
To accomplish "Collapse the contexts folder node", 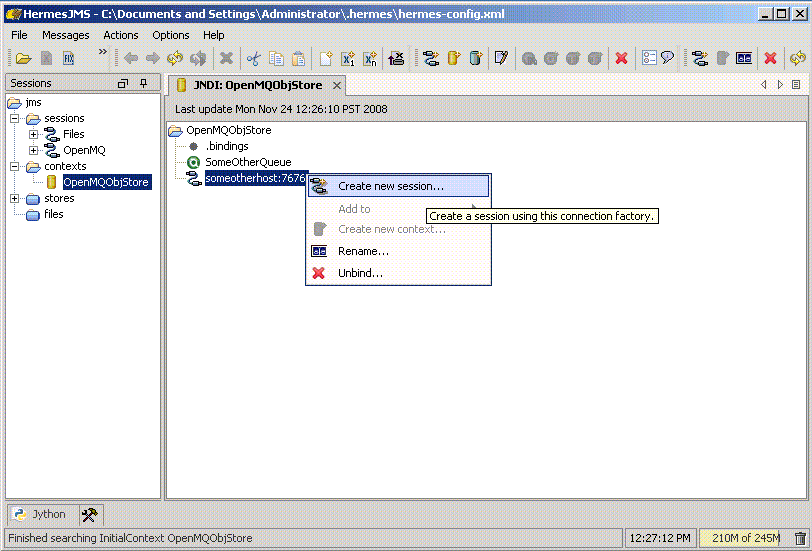I will pyautogui.click(x=15, y=166).
